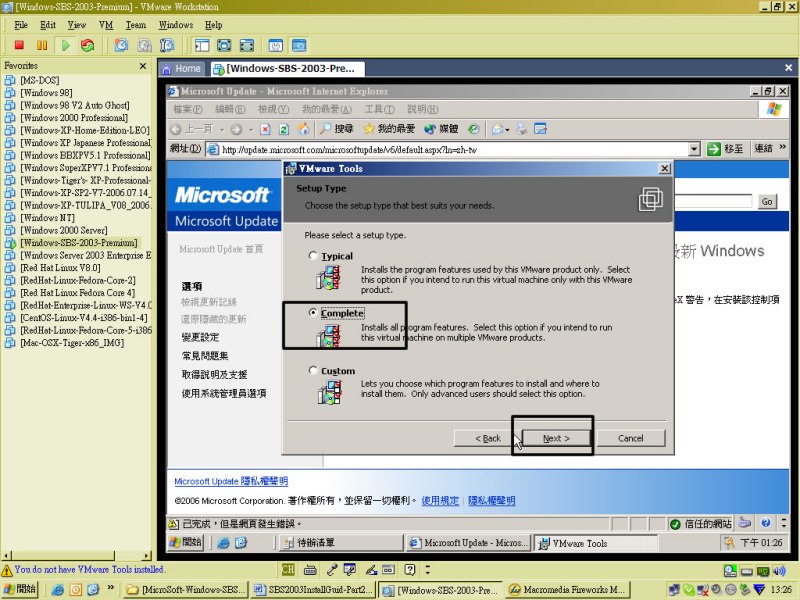Screen dimensions: 800x600
Task: Click the Back button
Action: click(x=488, y=438)
